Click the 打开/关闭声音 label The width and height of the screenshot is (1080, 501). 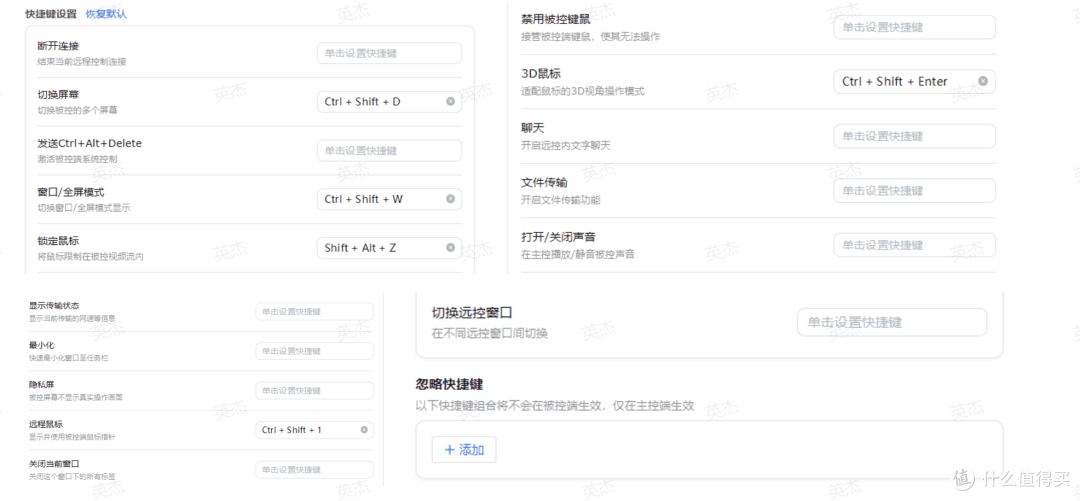559,236
